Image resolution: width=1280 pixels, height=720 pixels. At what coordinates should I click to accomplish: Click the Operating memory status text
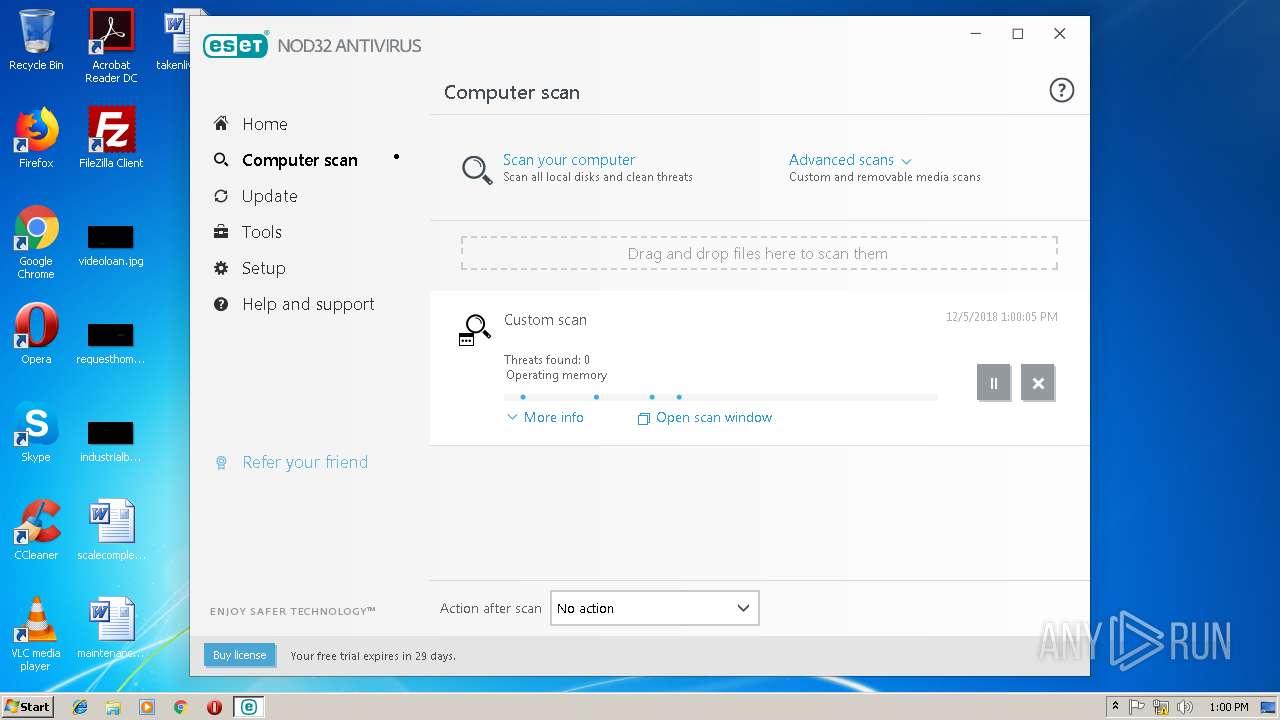556,375
